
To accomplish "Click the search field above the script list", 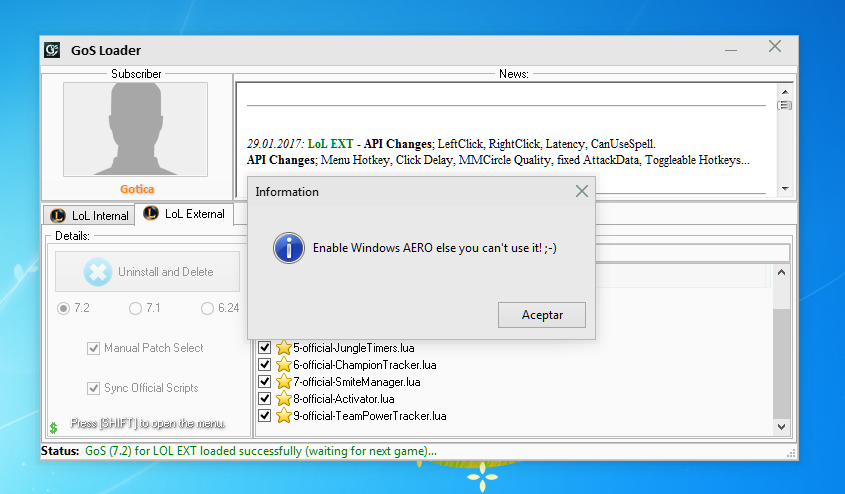I will [692, 253].
